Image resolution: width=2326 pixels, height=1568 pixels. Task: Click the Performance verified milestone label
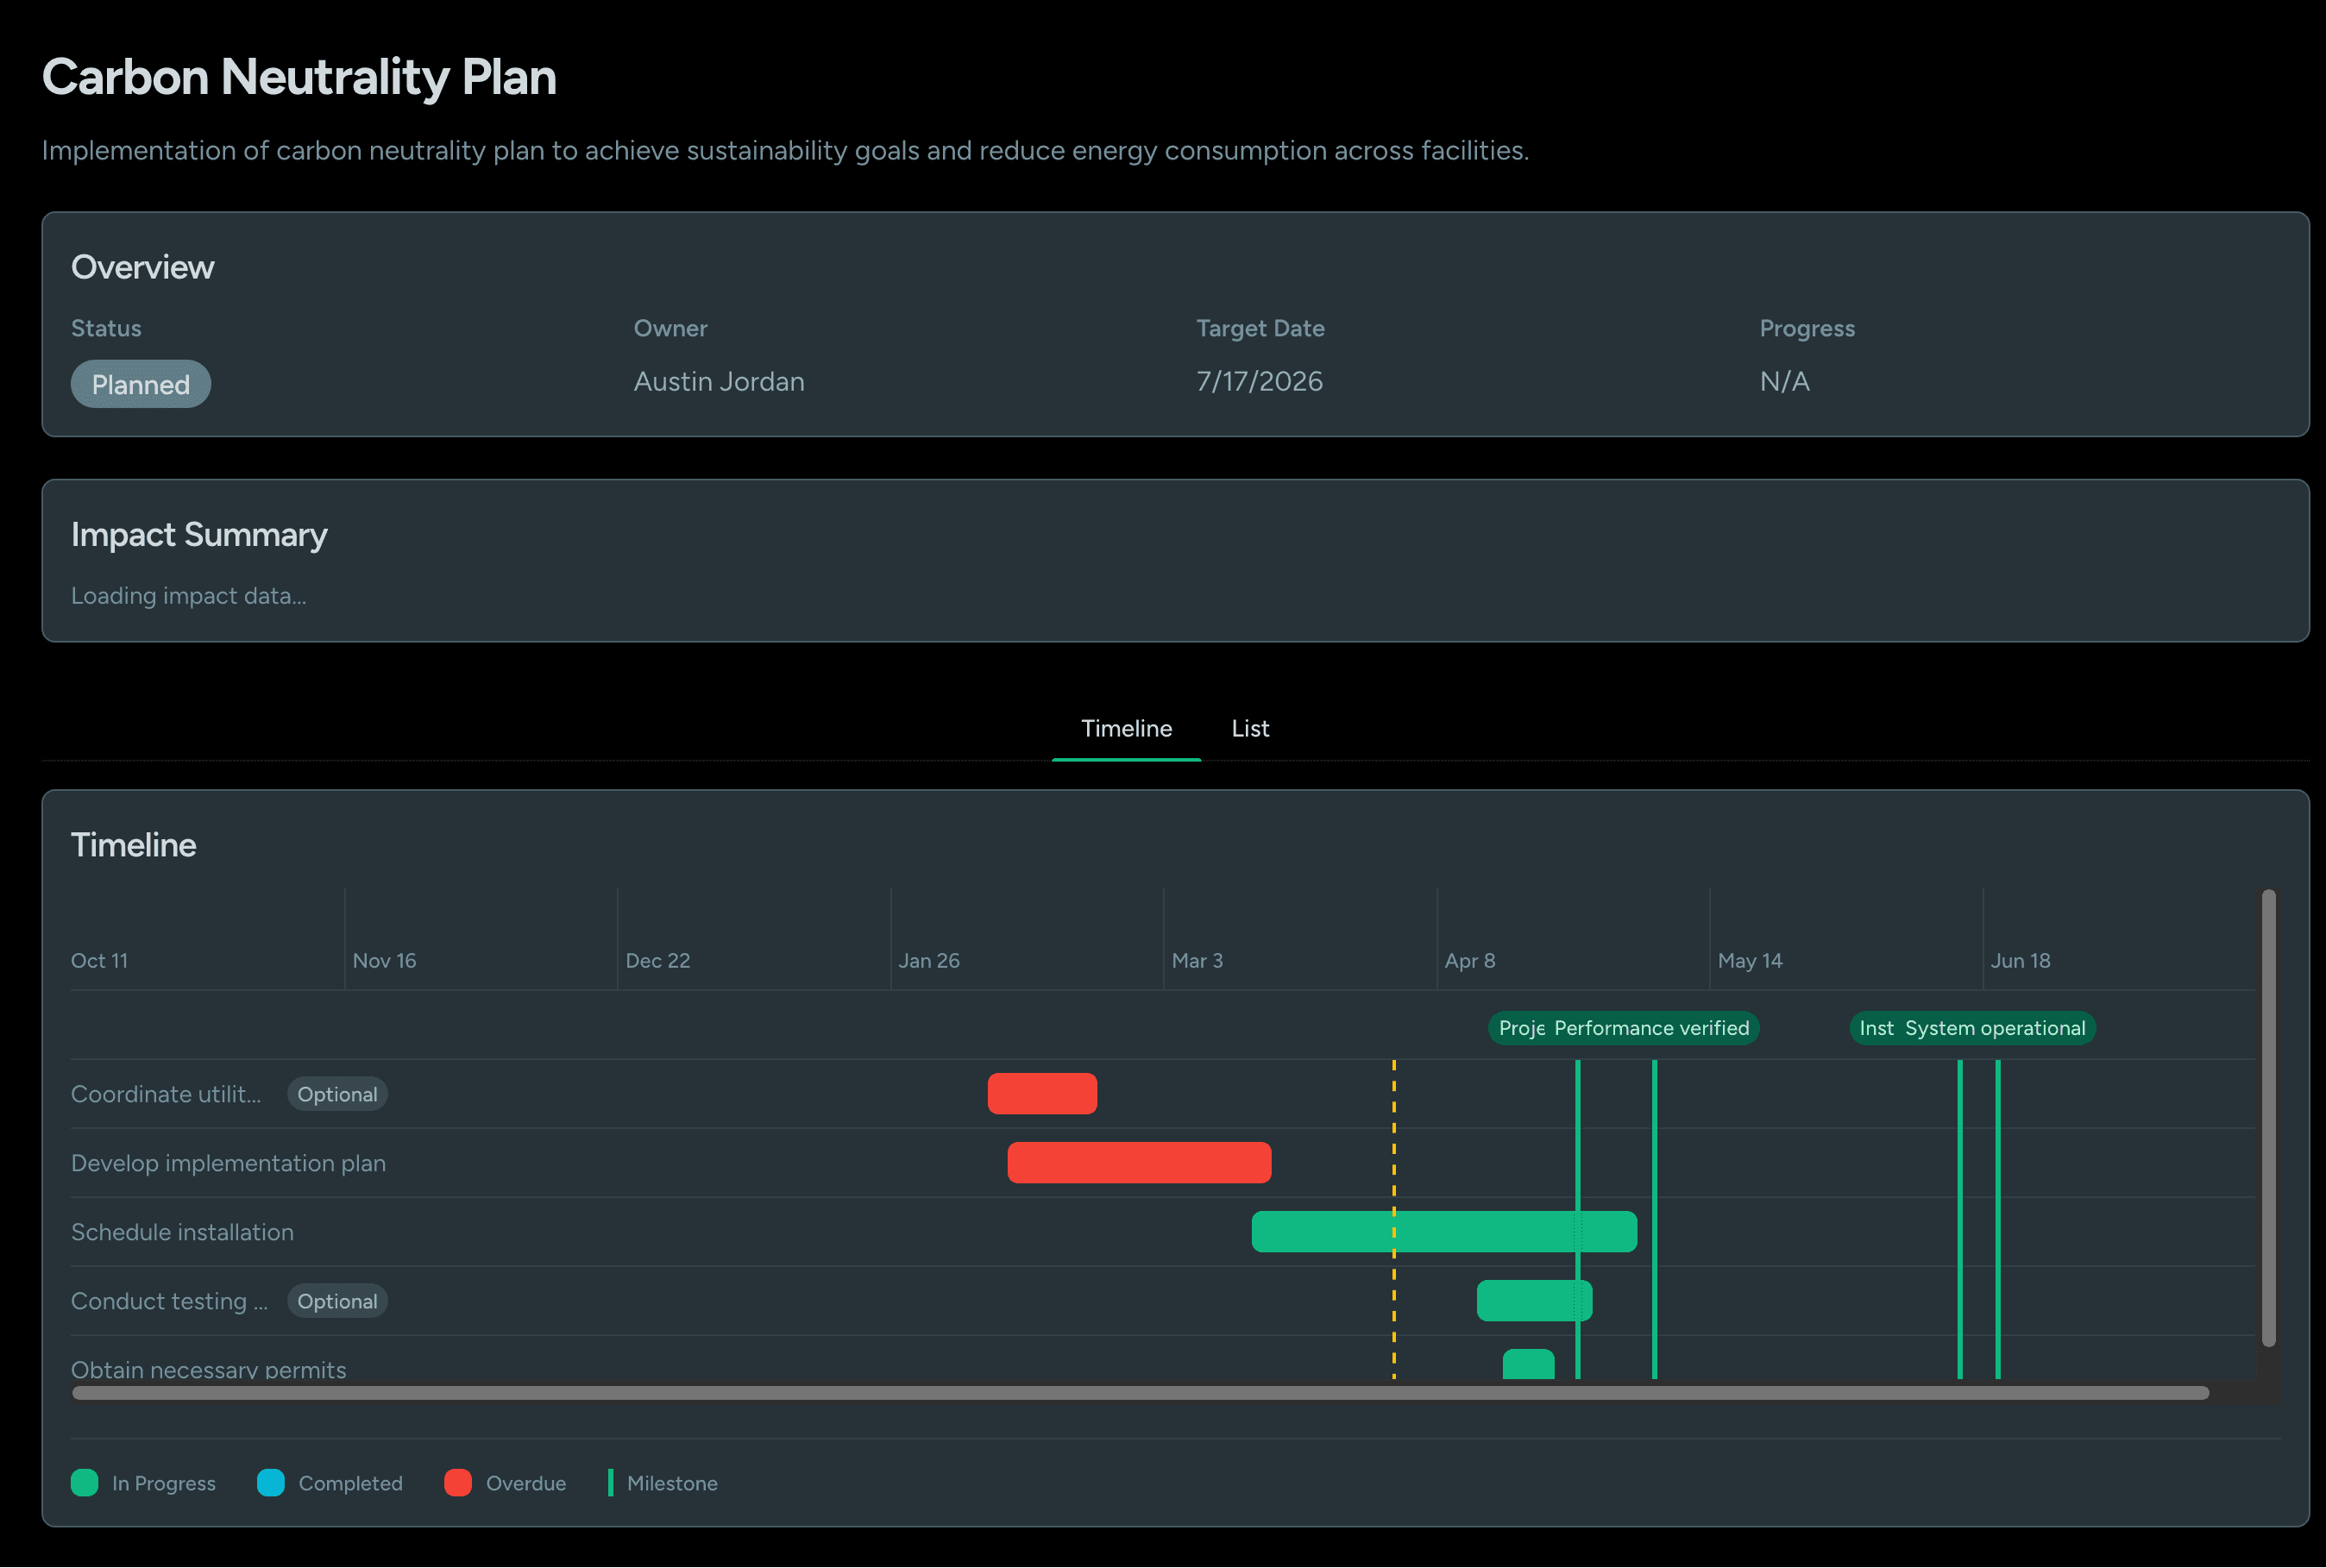(1652, 1028)
